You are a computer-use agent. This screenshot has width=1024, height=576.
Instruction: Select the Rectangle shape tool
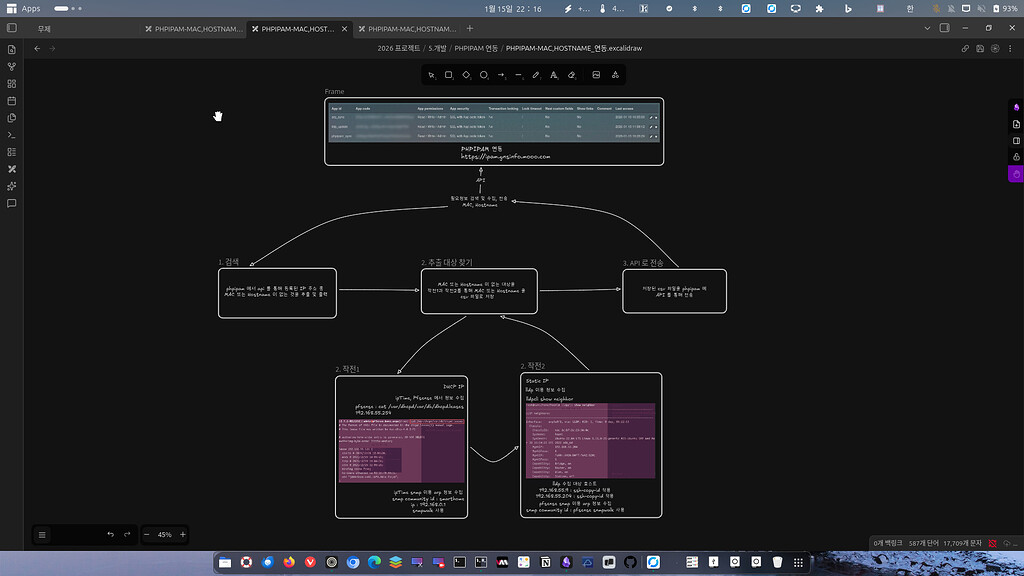449,75
